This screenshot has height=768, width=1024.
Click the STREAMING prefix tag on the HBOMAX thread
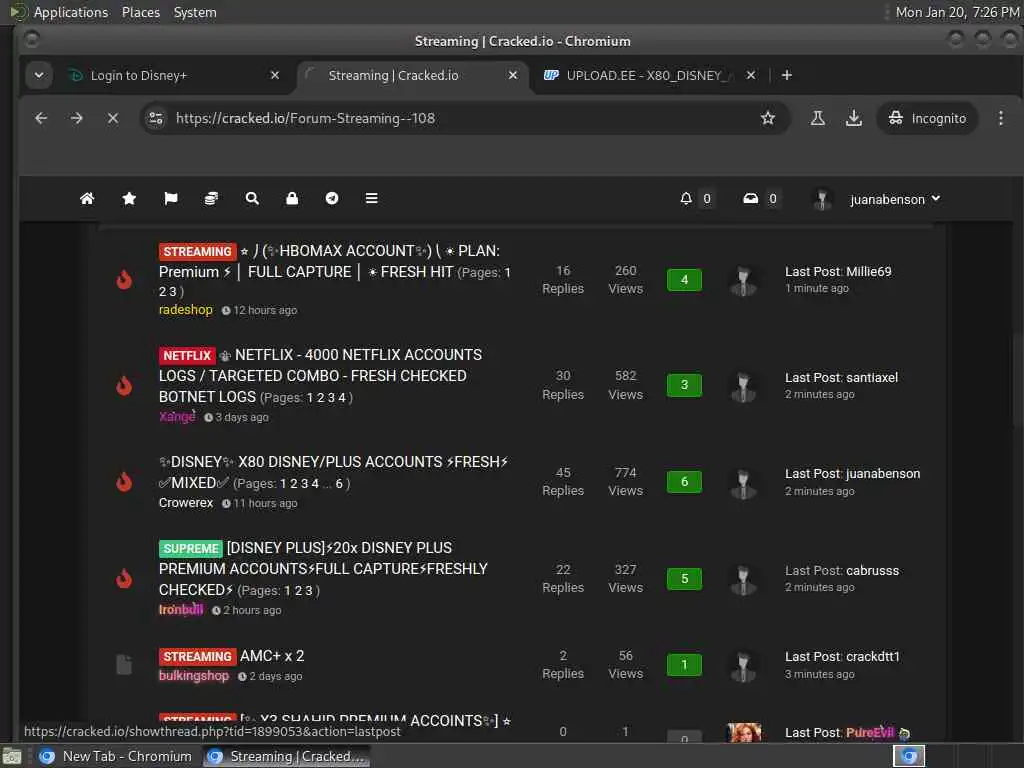pos(197,251)
